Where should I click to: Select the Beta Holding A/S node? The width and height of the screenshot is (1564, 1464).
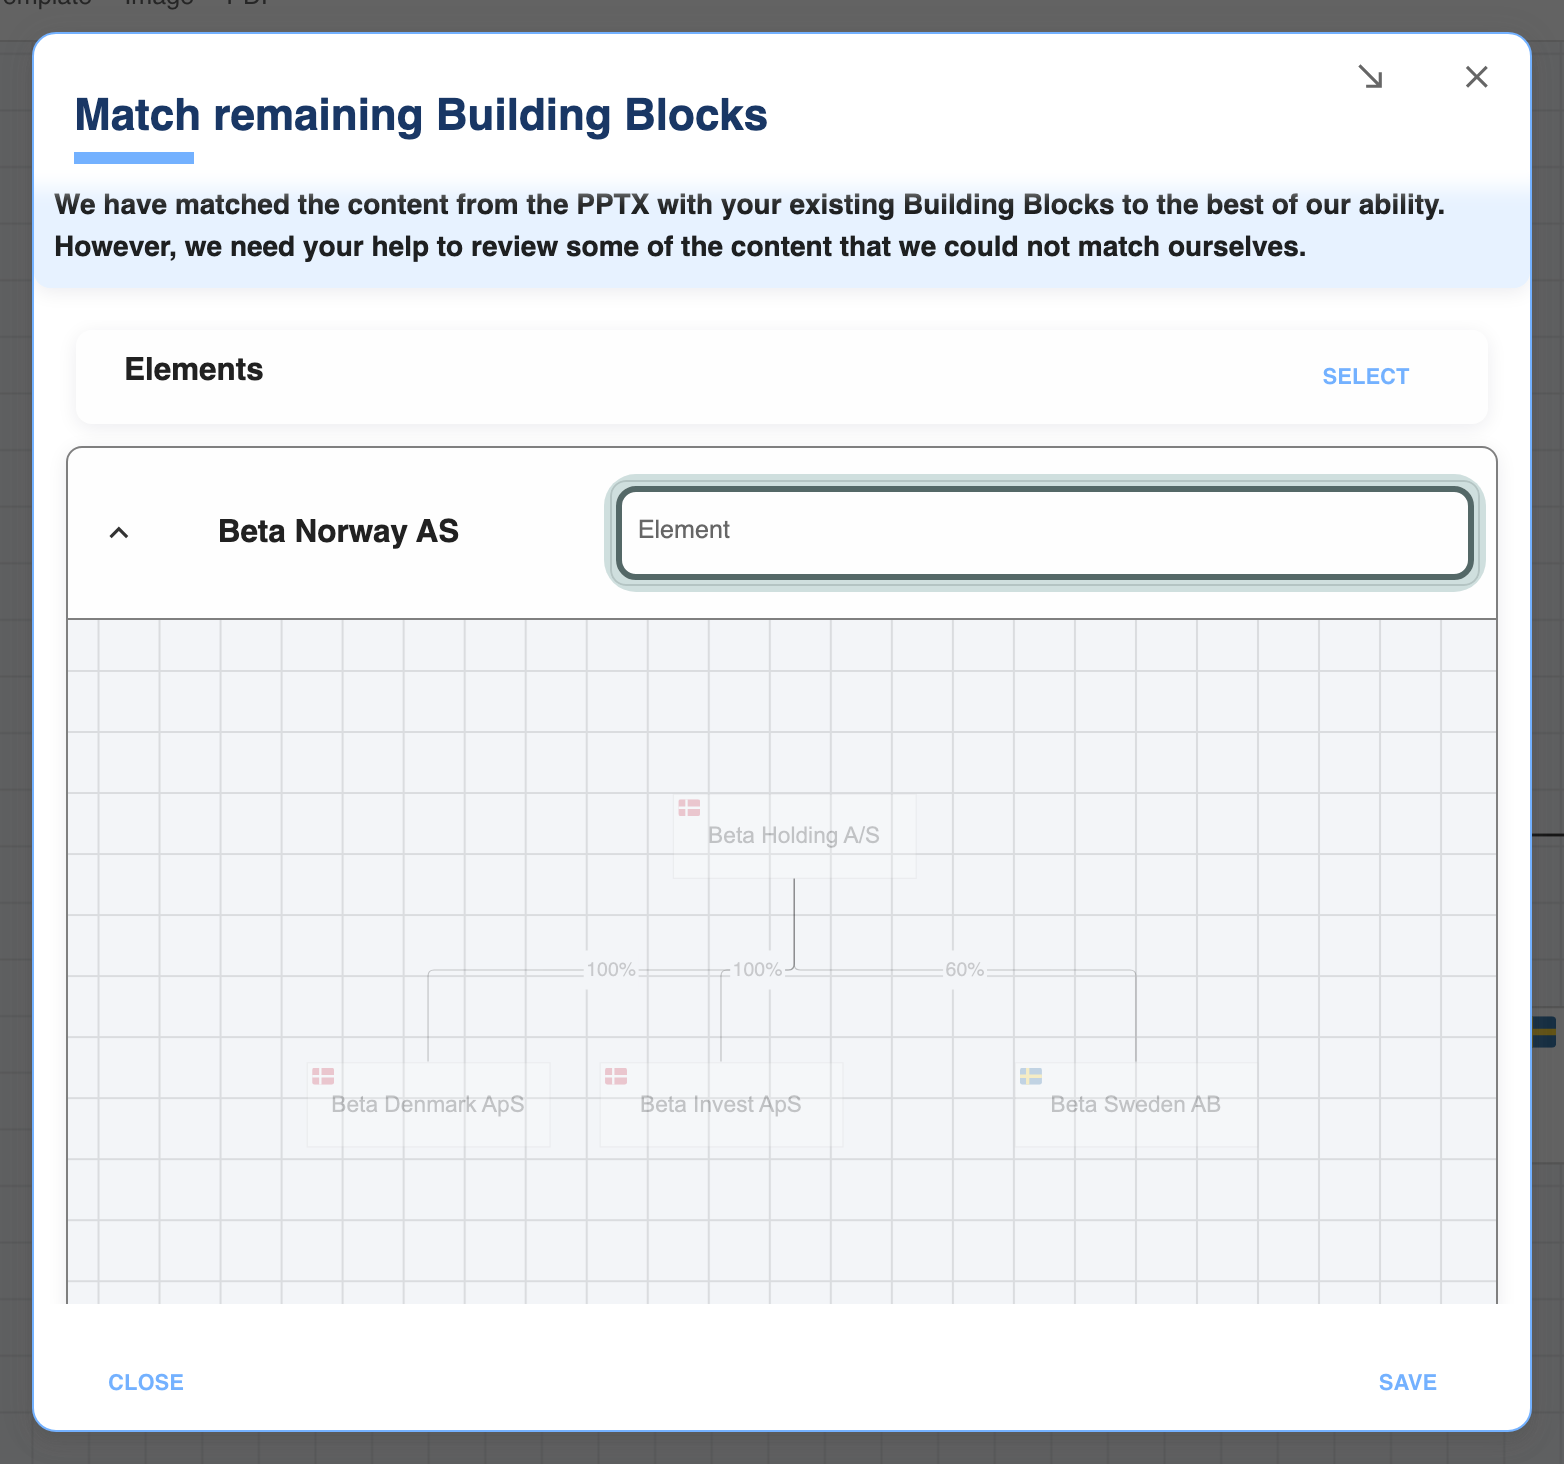click(x=795, y=836)
